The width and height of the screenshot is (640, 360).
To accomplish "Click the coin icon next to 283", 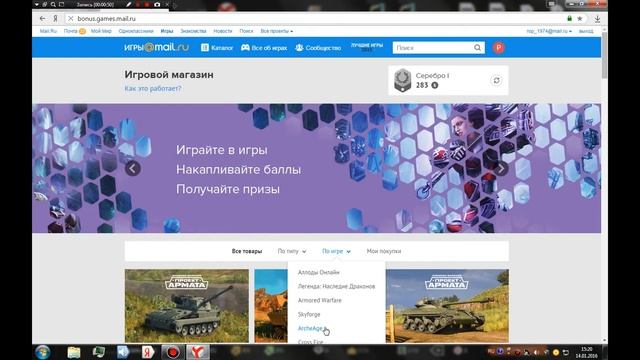I will point(435,85).
